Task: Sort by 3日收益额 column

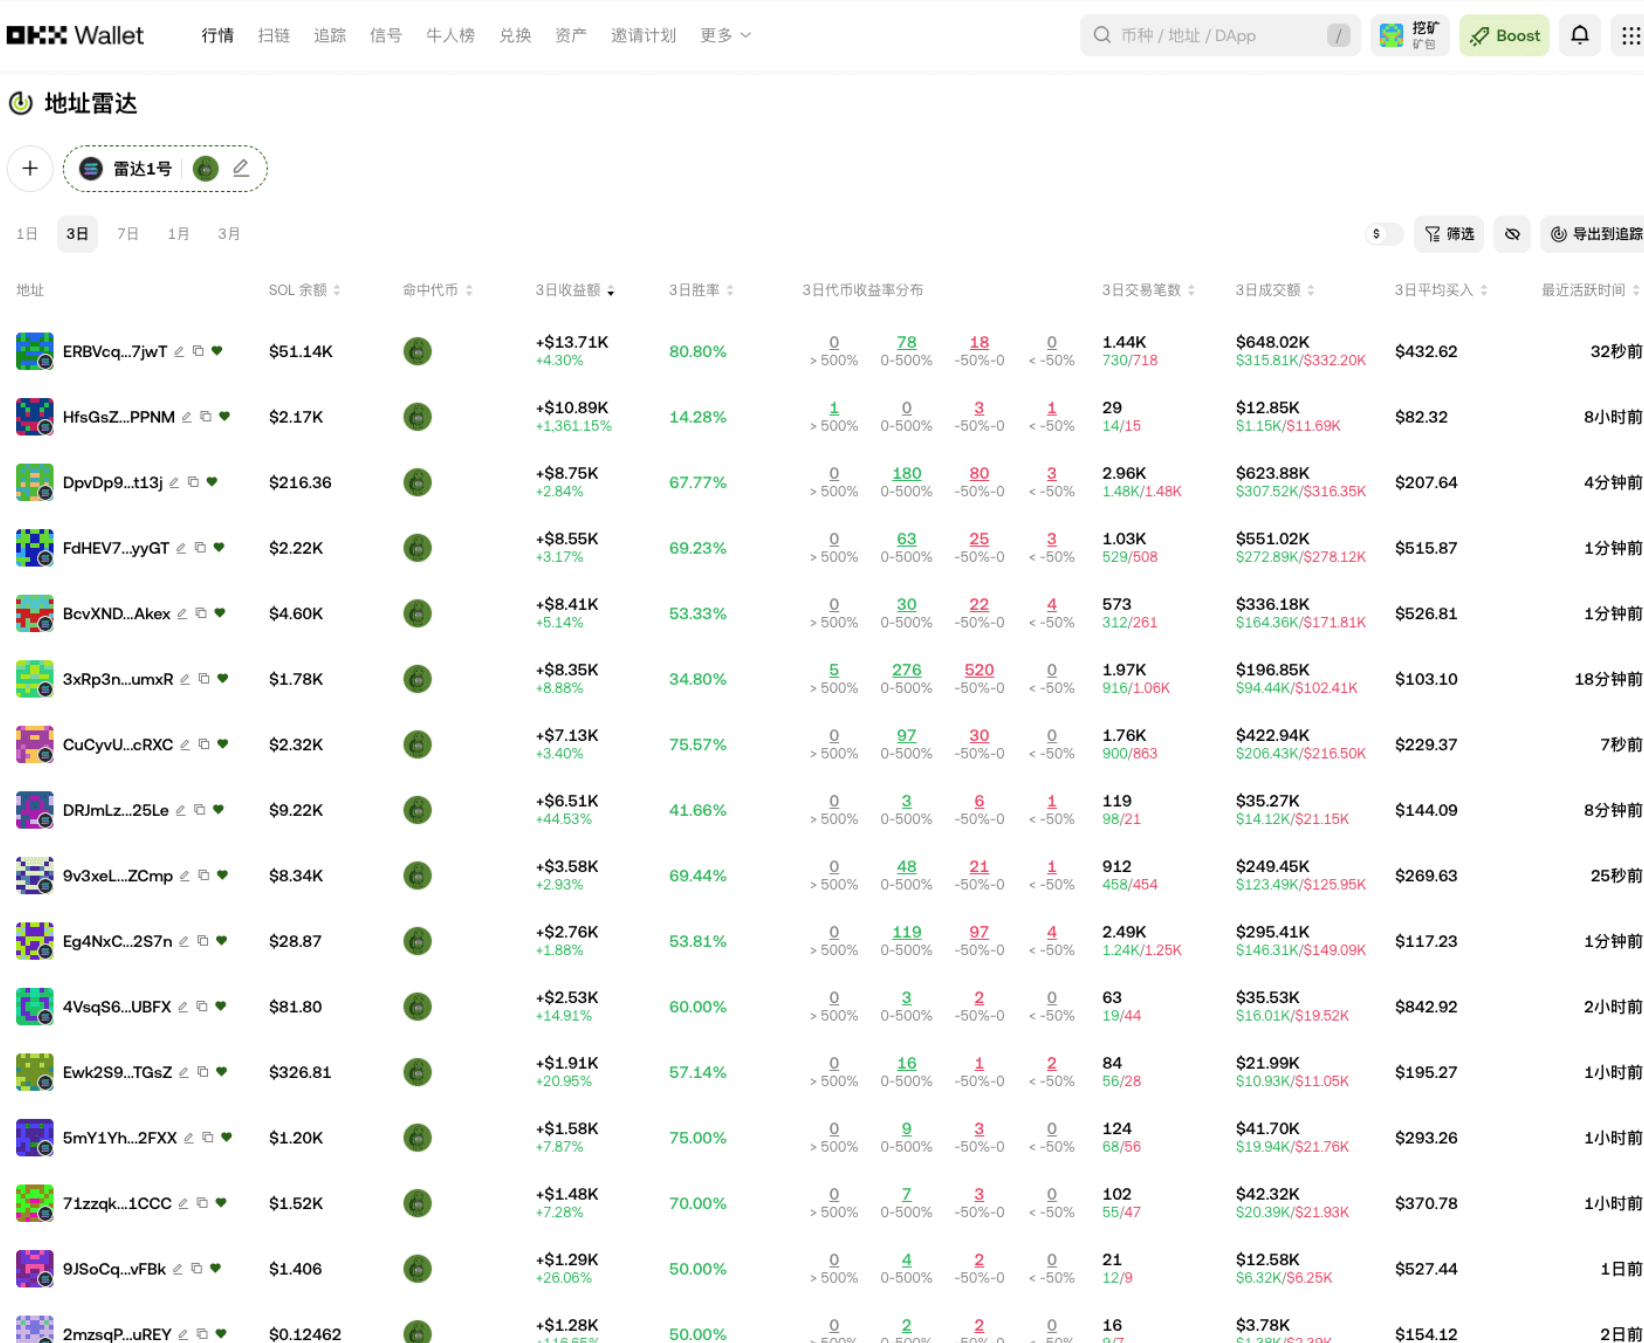Action: click(574, 290)
